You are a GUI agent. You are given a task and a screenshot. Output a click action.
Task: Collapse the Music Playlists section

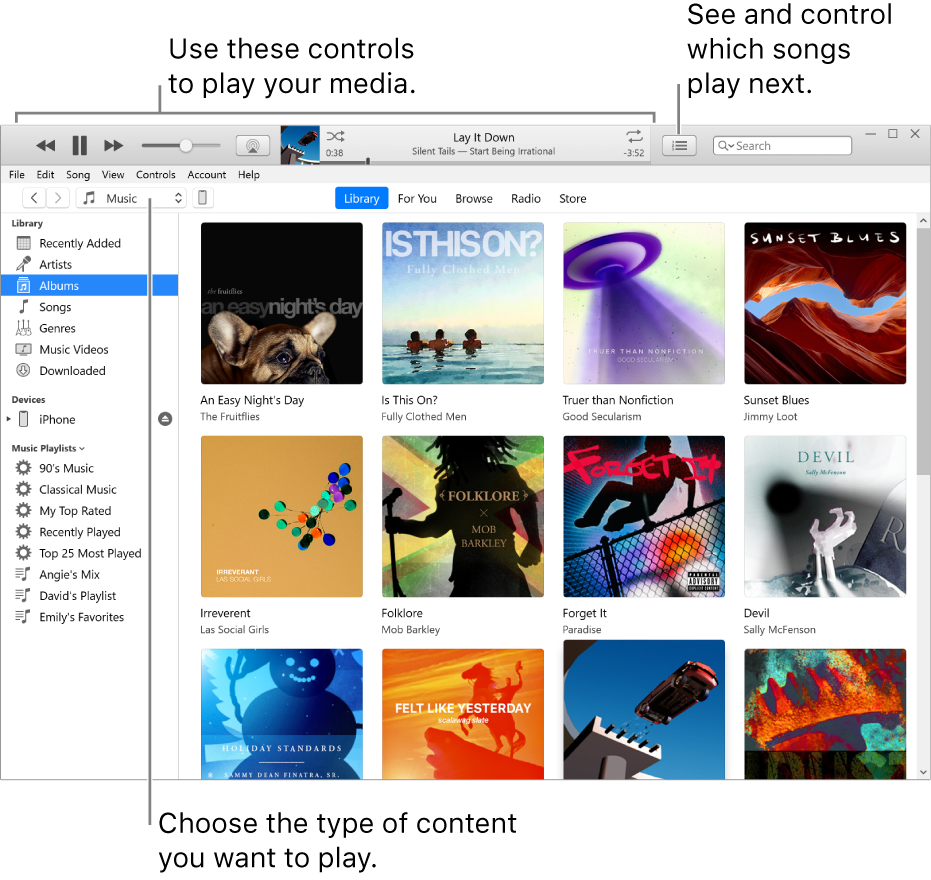(82, 449)
